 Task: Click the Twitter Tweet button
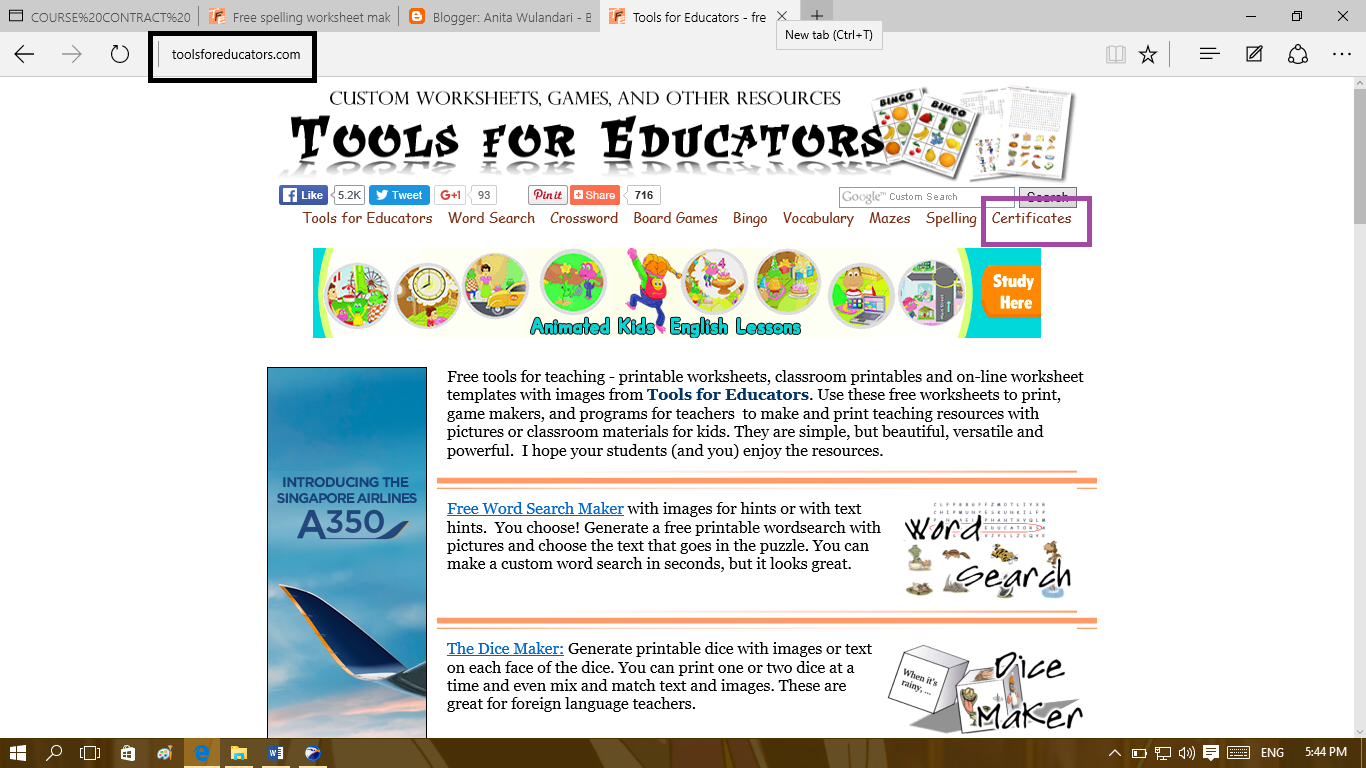tap(399, 195)
